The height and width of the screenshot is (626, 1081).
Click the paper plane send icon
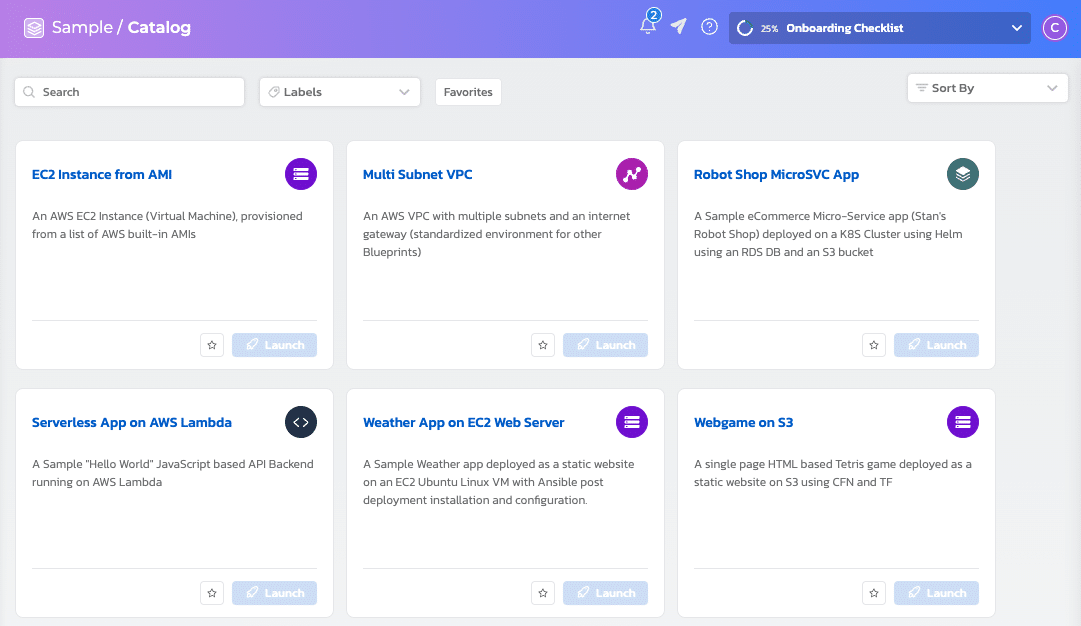click(x=679, y=26)
